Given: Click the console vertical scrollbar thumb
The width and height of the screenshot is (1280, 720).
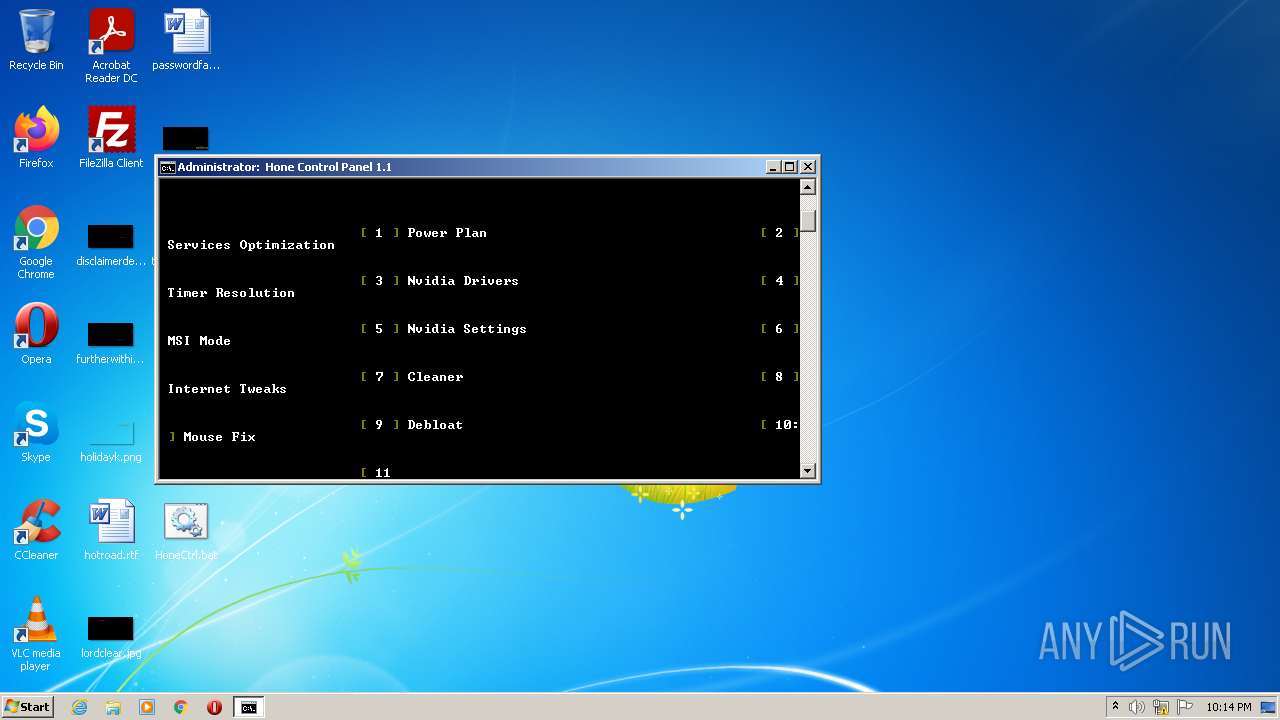Looking at the screenshot, I should tap(808, 221).
